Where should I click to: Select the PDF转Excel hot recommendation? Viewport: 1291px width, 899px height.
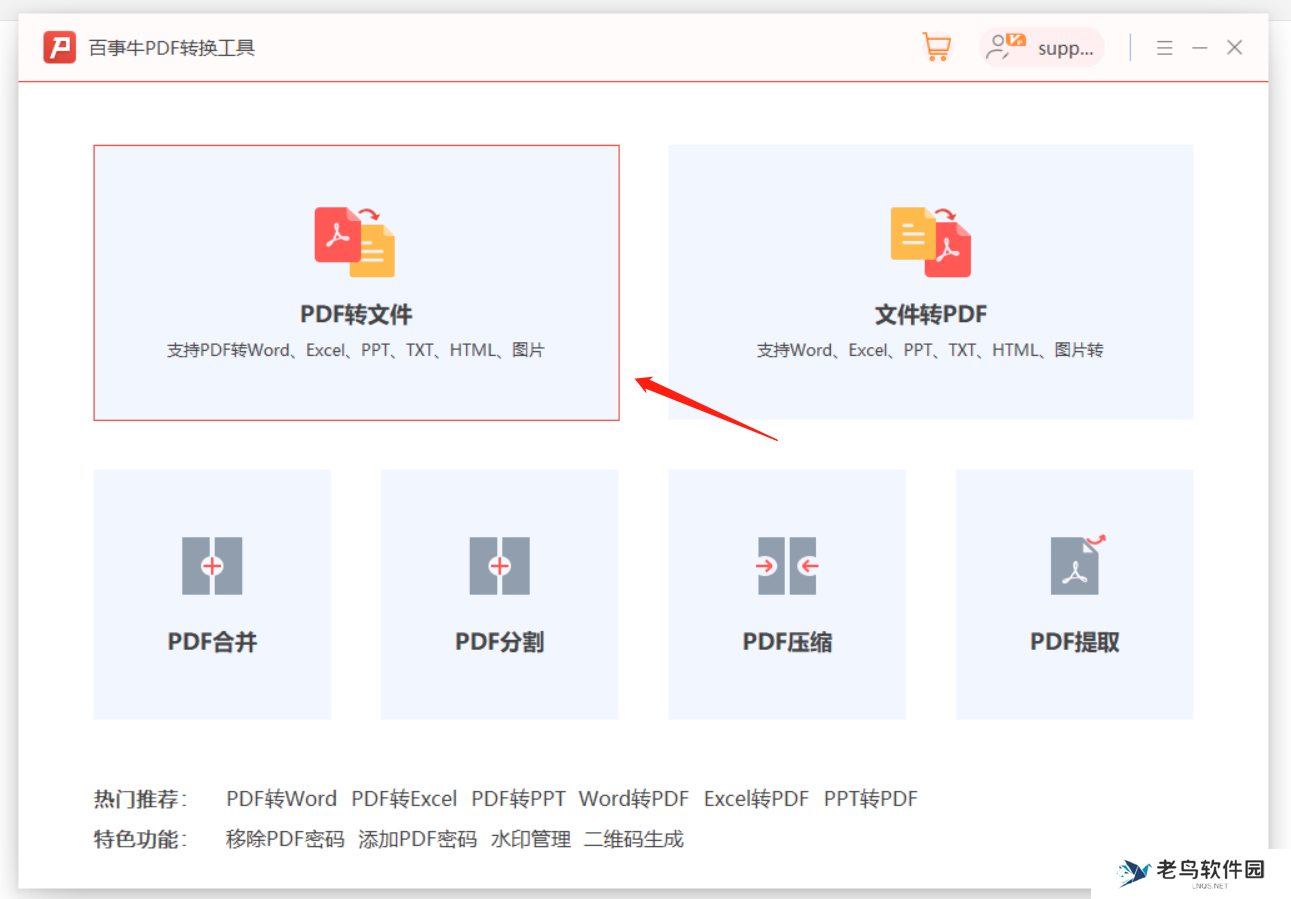[405, 798]
